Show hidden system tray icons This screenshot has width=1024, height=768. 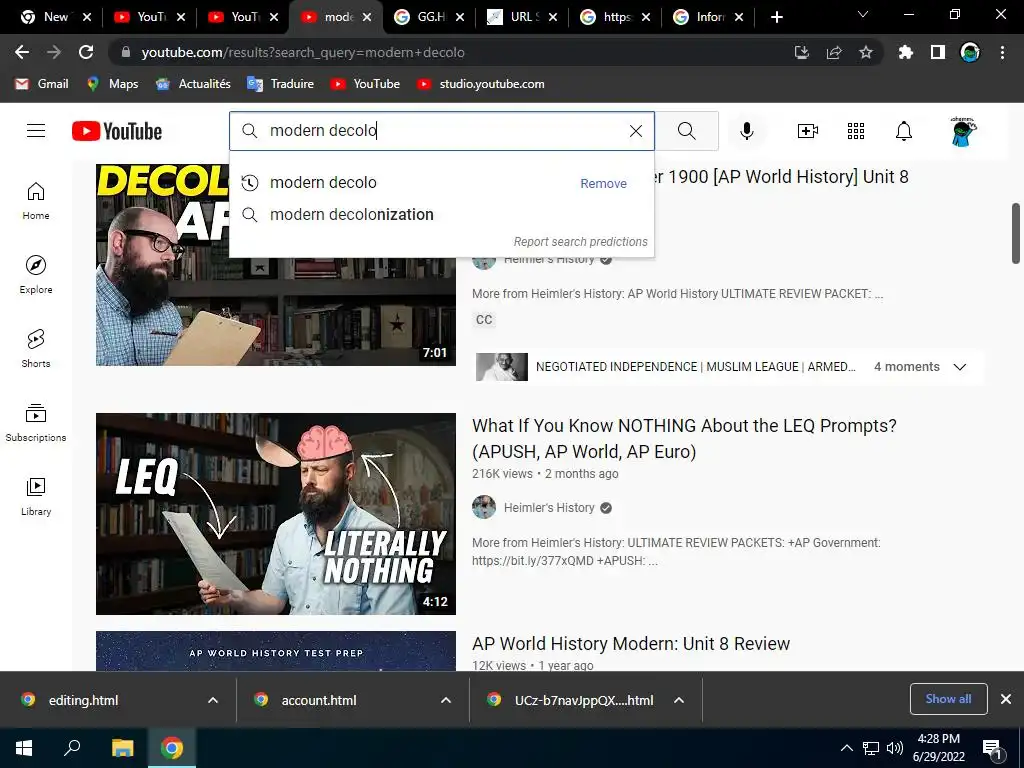(846, 748)
